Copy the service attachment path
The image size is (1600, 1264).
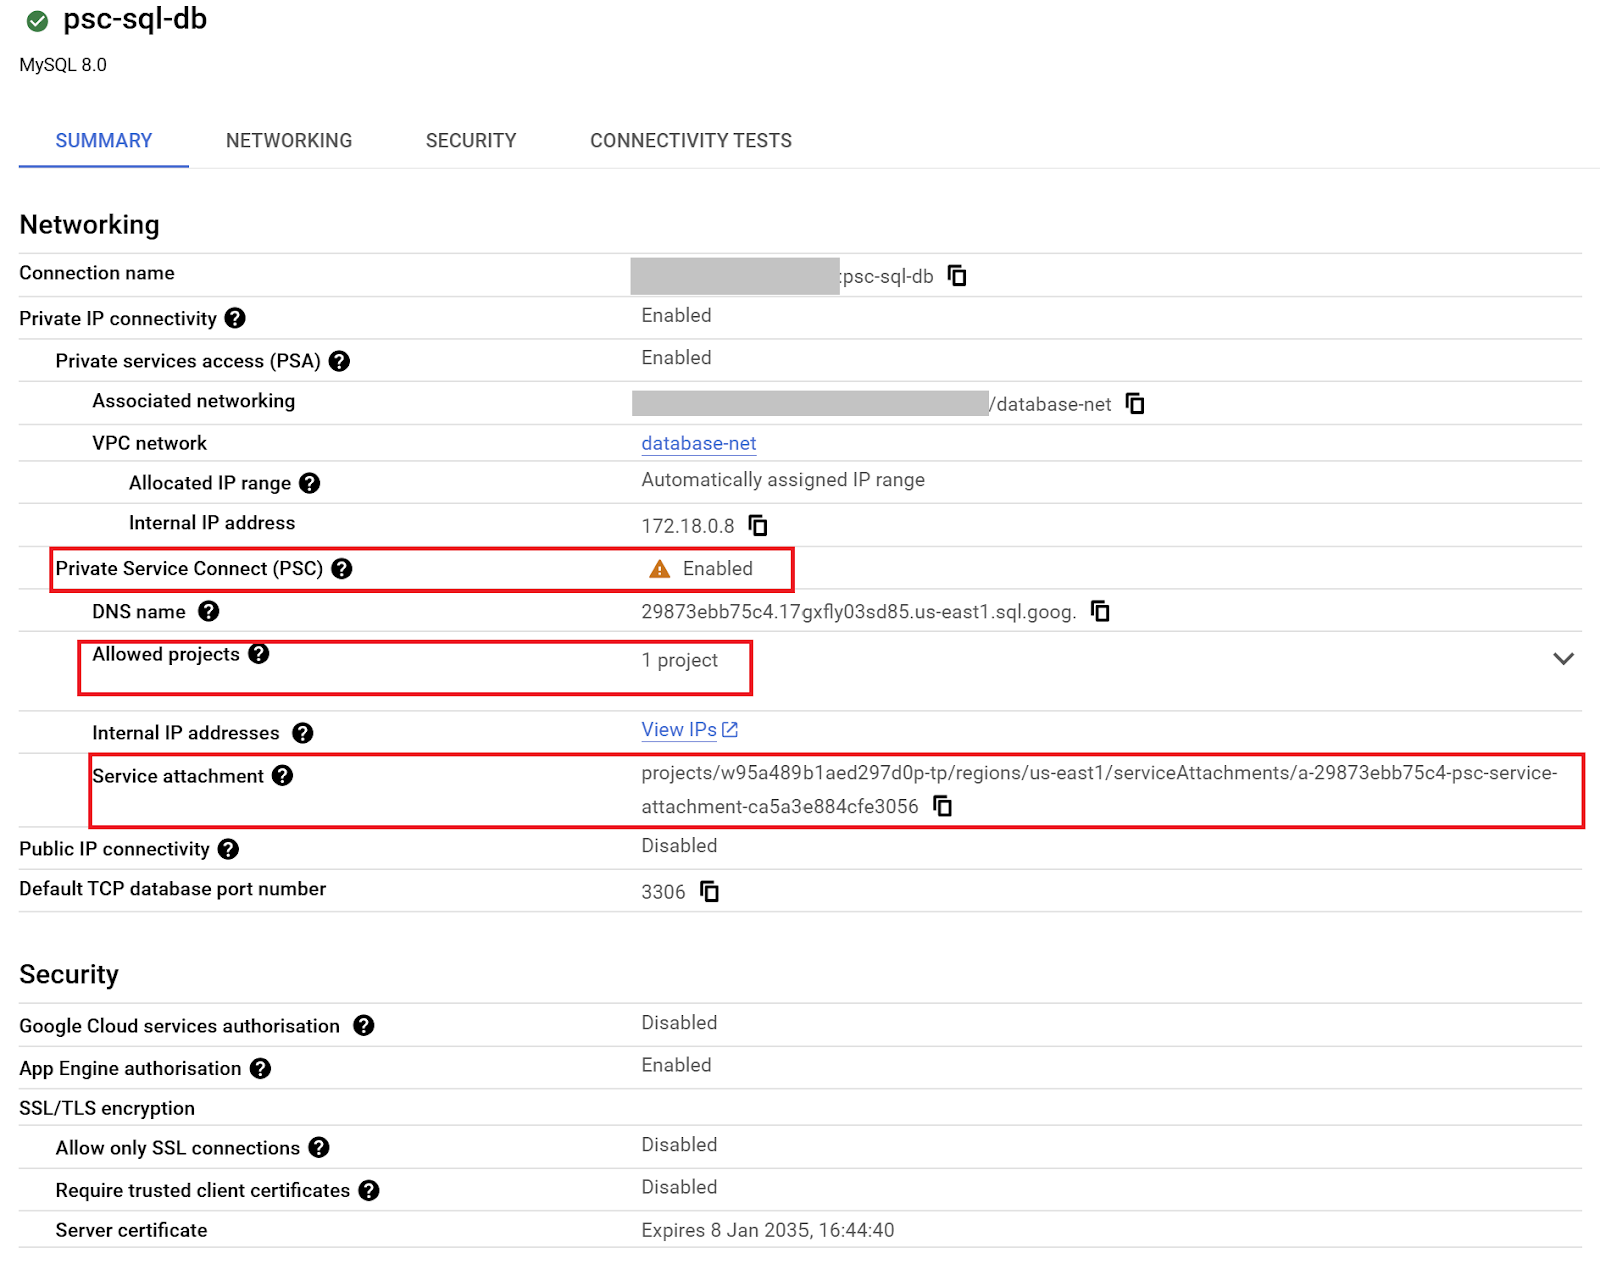tap(942, 806)
